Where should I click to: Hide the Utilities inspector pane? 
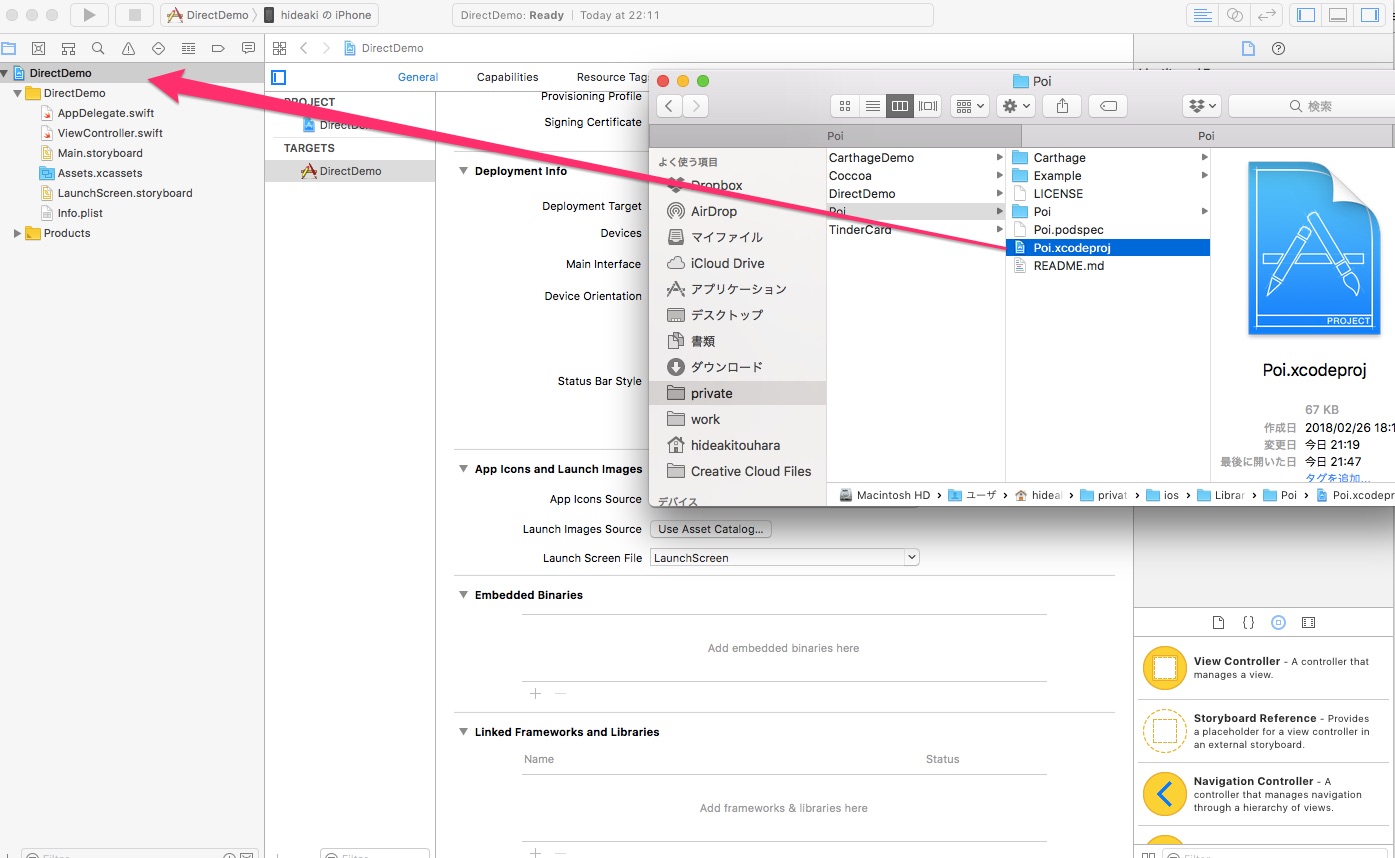click(x=1372, y=15)
